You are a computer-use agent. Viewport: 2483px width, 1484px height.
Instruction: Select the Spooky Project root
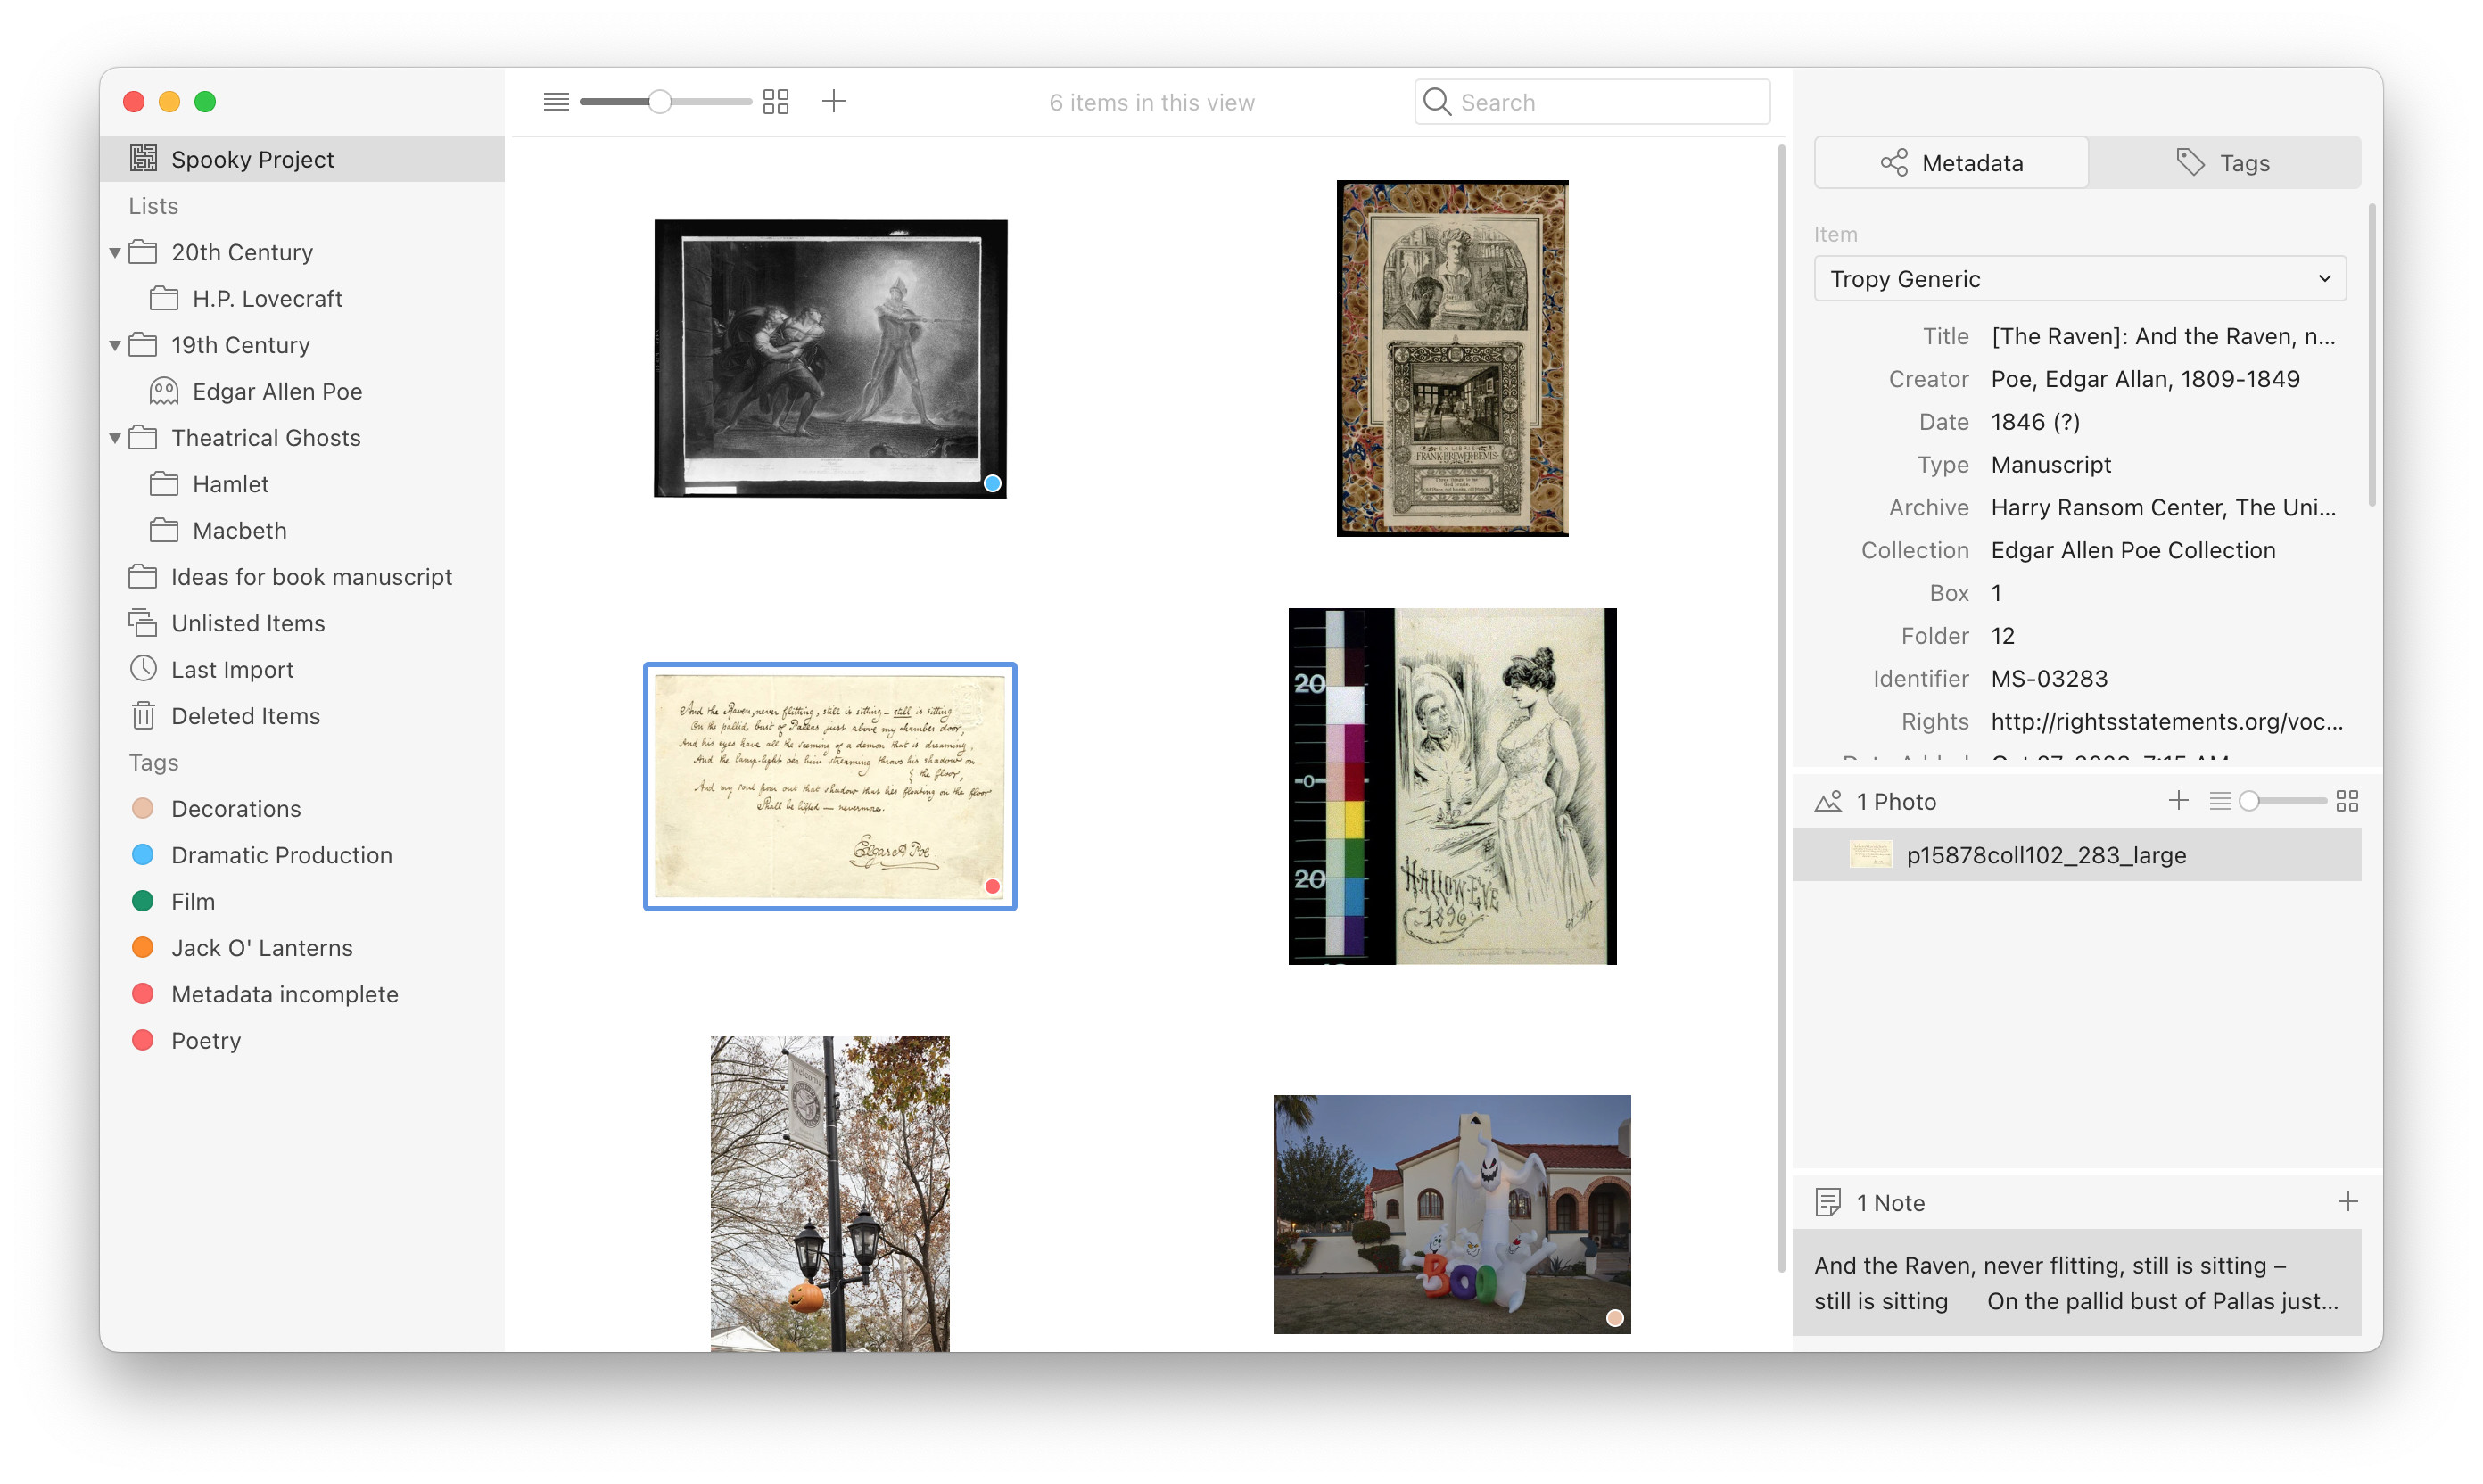point(302,159)
